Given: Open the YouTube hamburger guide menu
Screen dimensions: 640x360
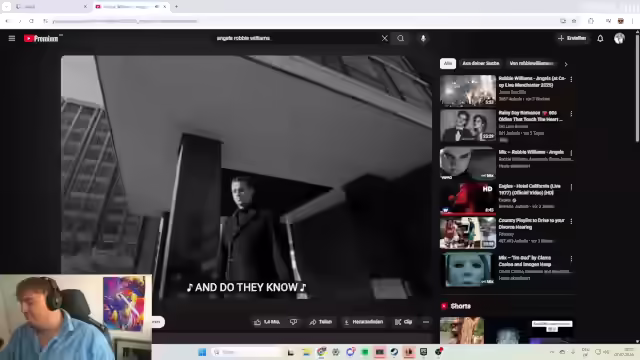Looking at the screenshot, I should (x=11, y=38).
